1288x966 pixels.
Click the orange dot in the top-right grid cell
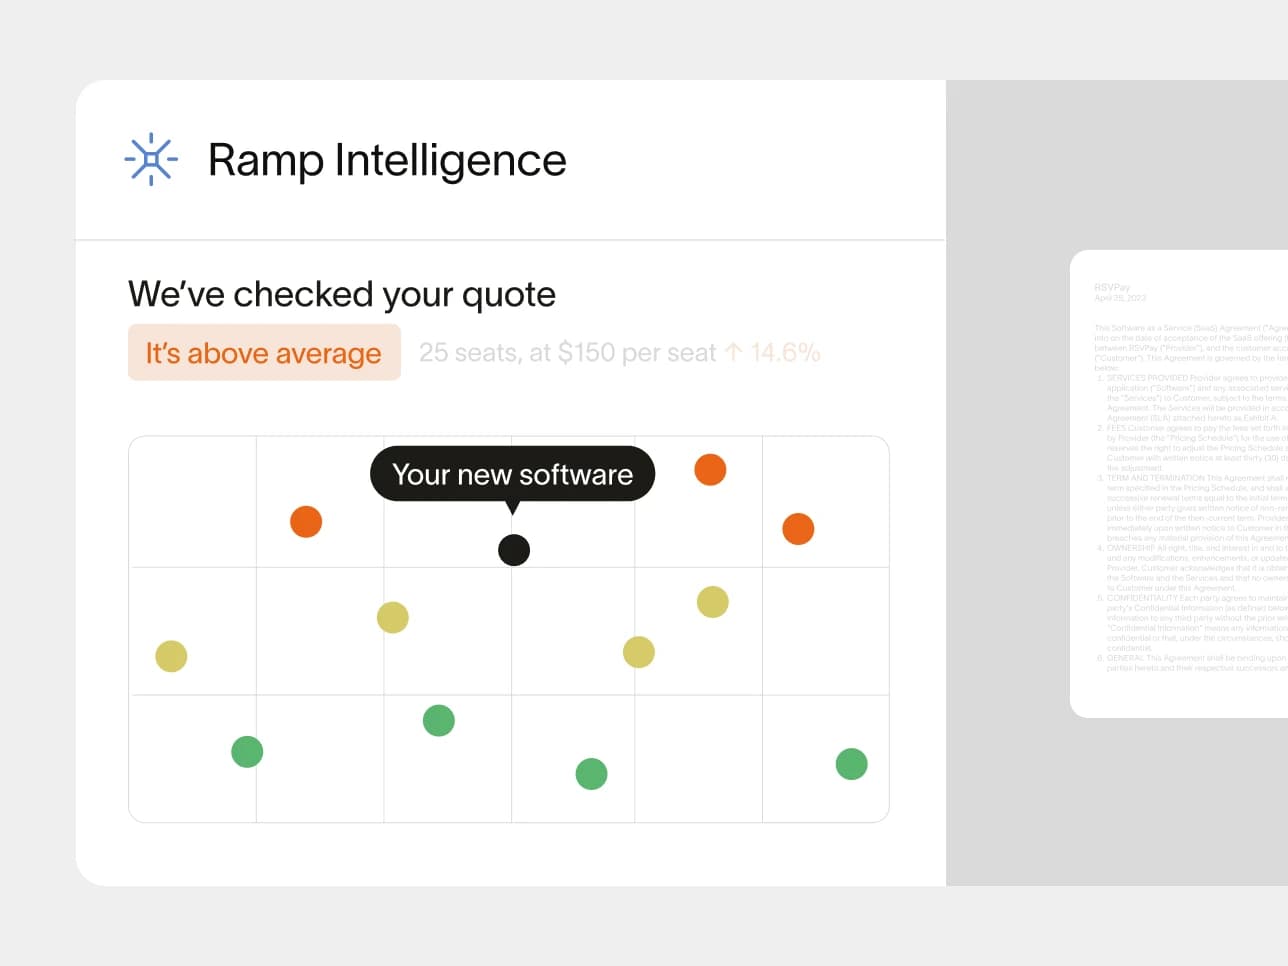tap(710, 469)
